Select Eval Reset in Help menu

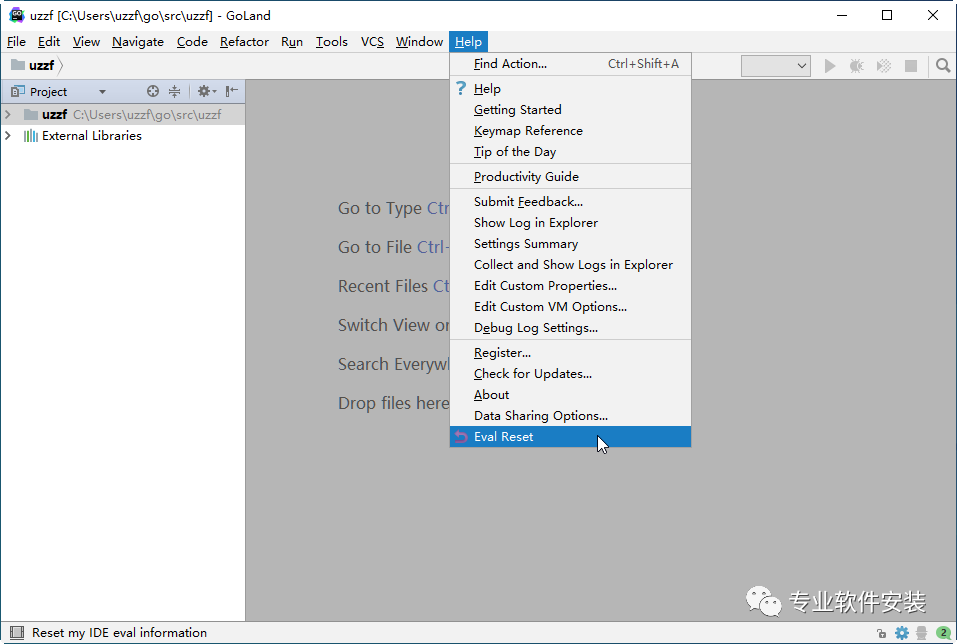(x=504, y=437)
